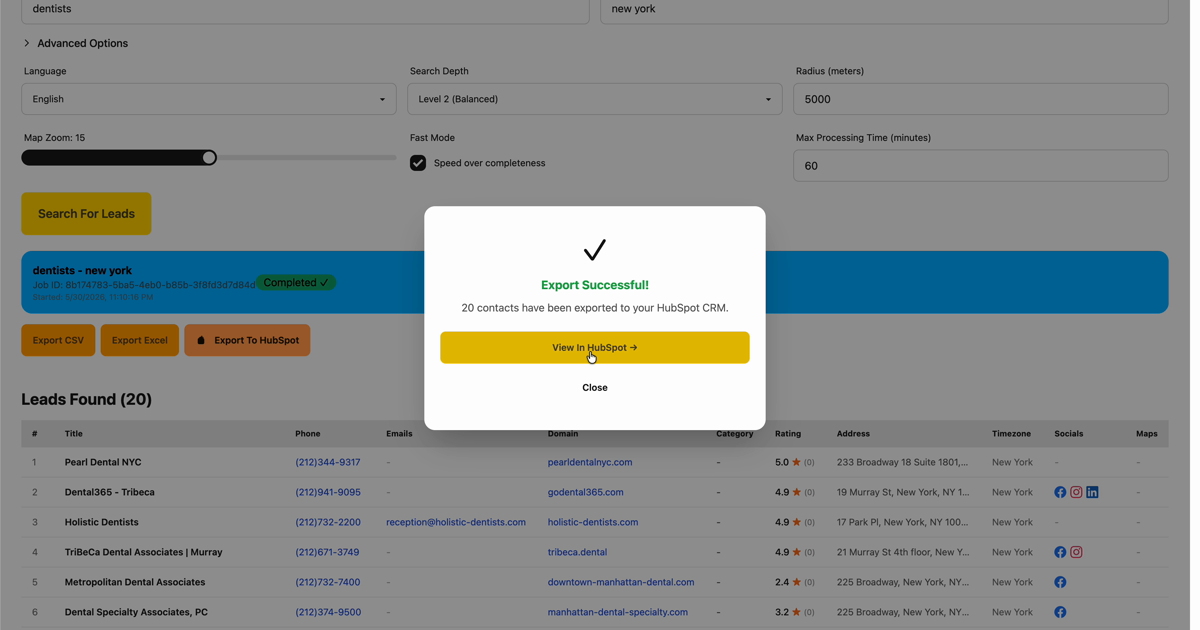Click the rating star for Pearl Dental NYC
The image size is (1200, 630).
point(797,462)
